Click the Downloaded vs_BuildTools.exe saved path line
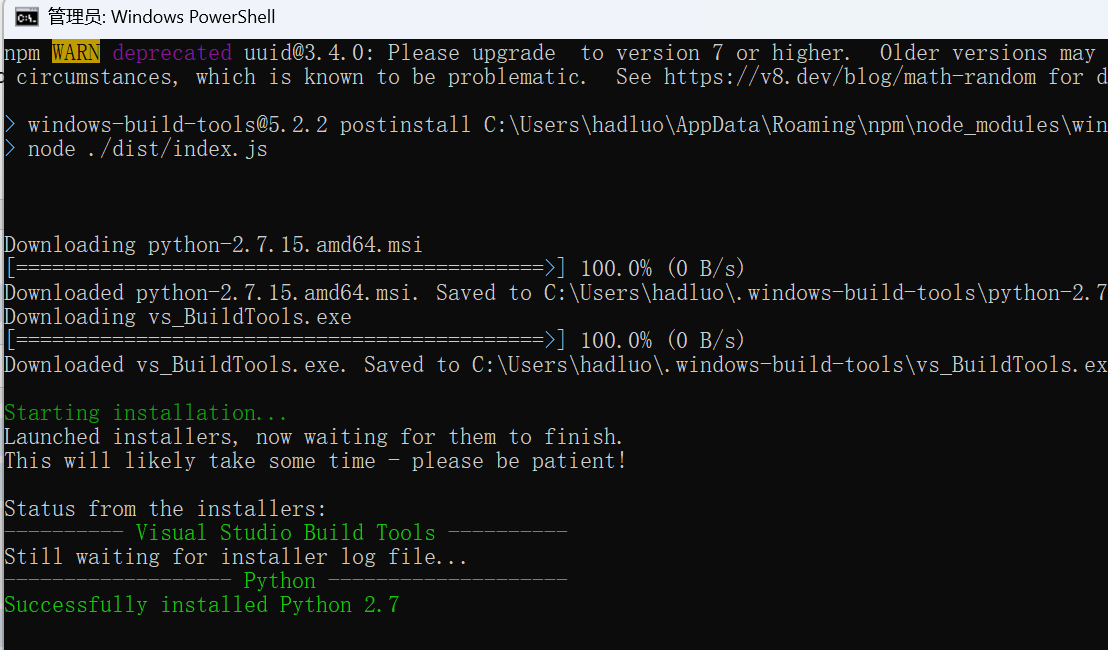 point(555,365)
